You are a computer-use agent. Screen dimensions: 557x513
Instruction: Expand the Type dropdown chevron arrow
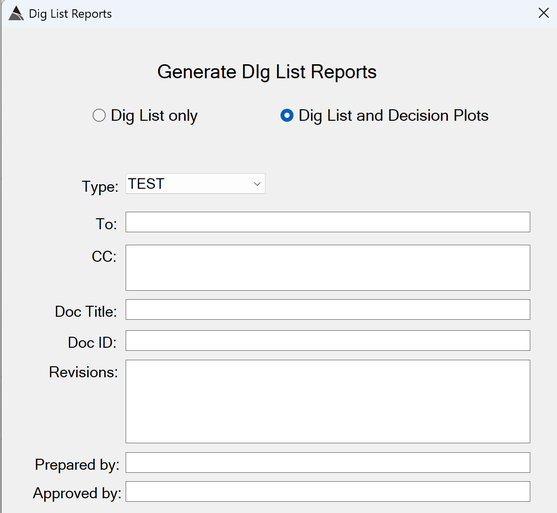click(x=257, y=184)
